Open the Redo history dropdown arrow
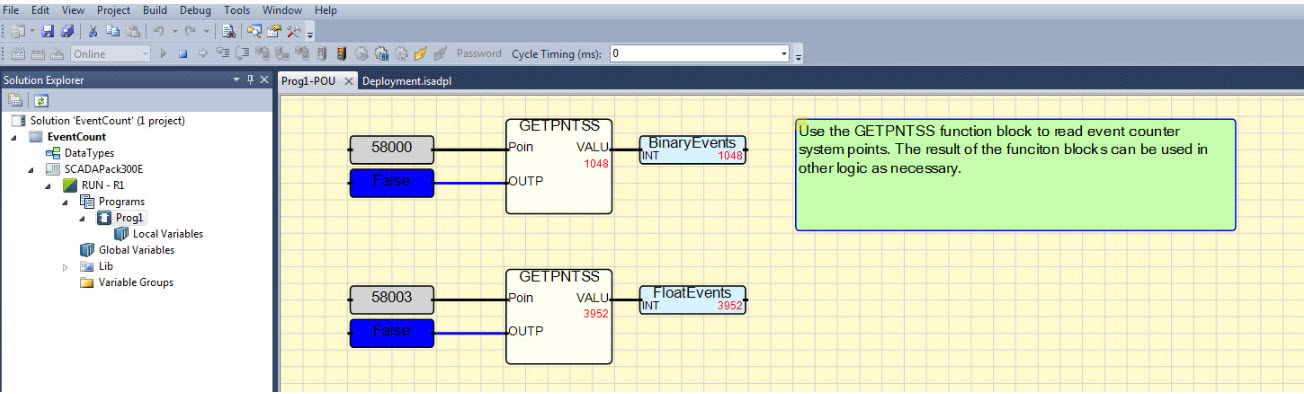Screen dimensions: 1304x394 (206, 31)
